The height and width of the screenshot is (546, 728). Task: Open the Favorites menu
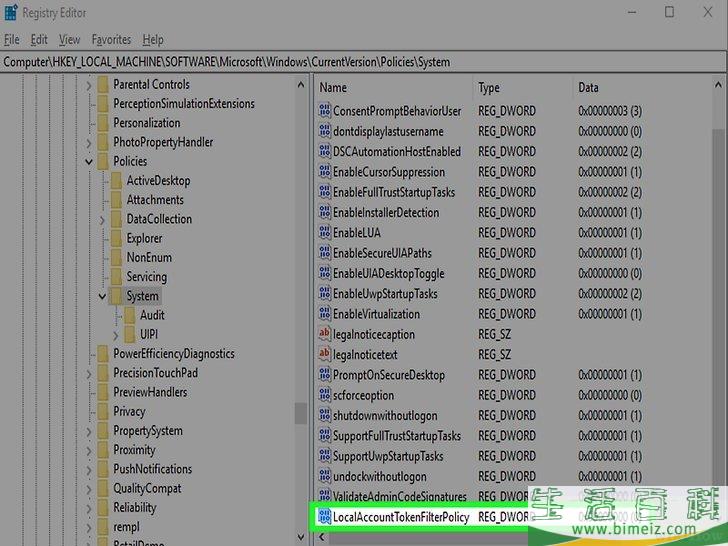111,40
